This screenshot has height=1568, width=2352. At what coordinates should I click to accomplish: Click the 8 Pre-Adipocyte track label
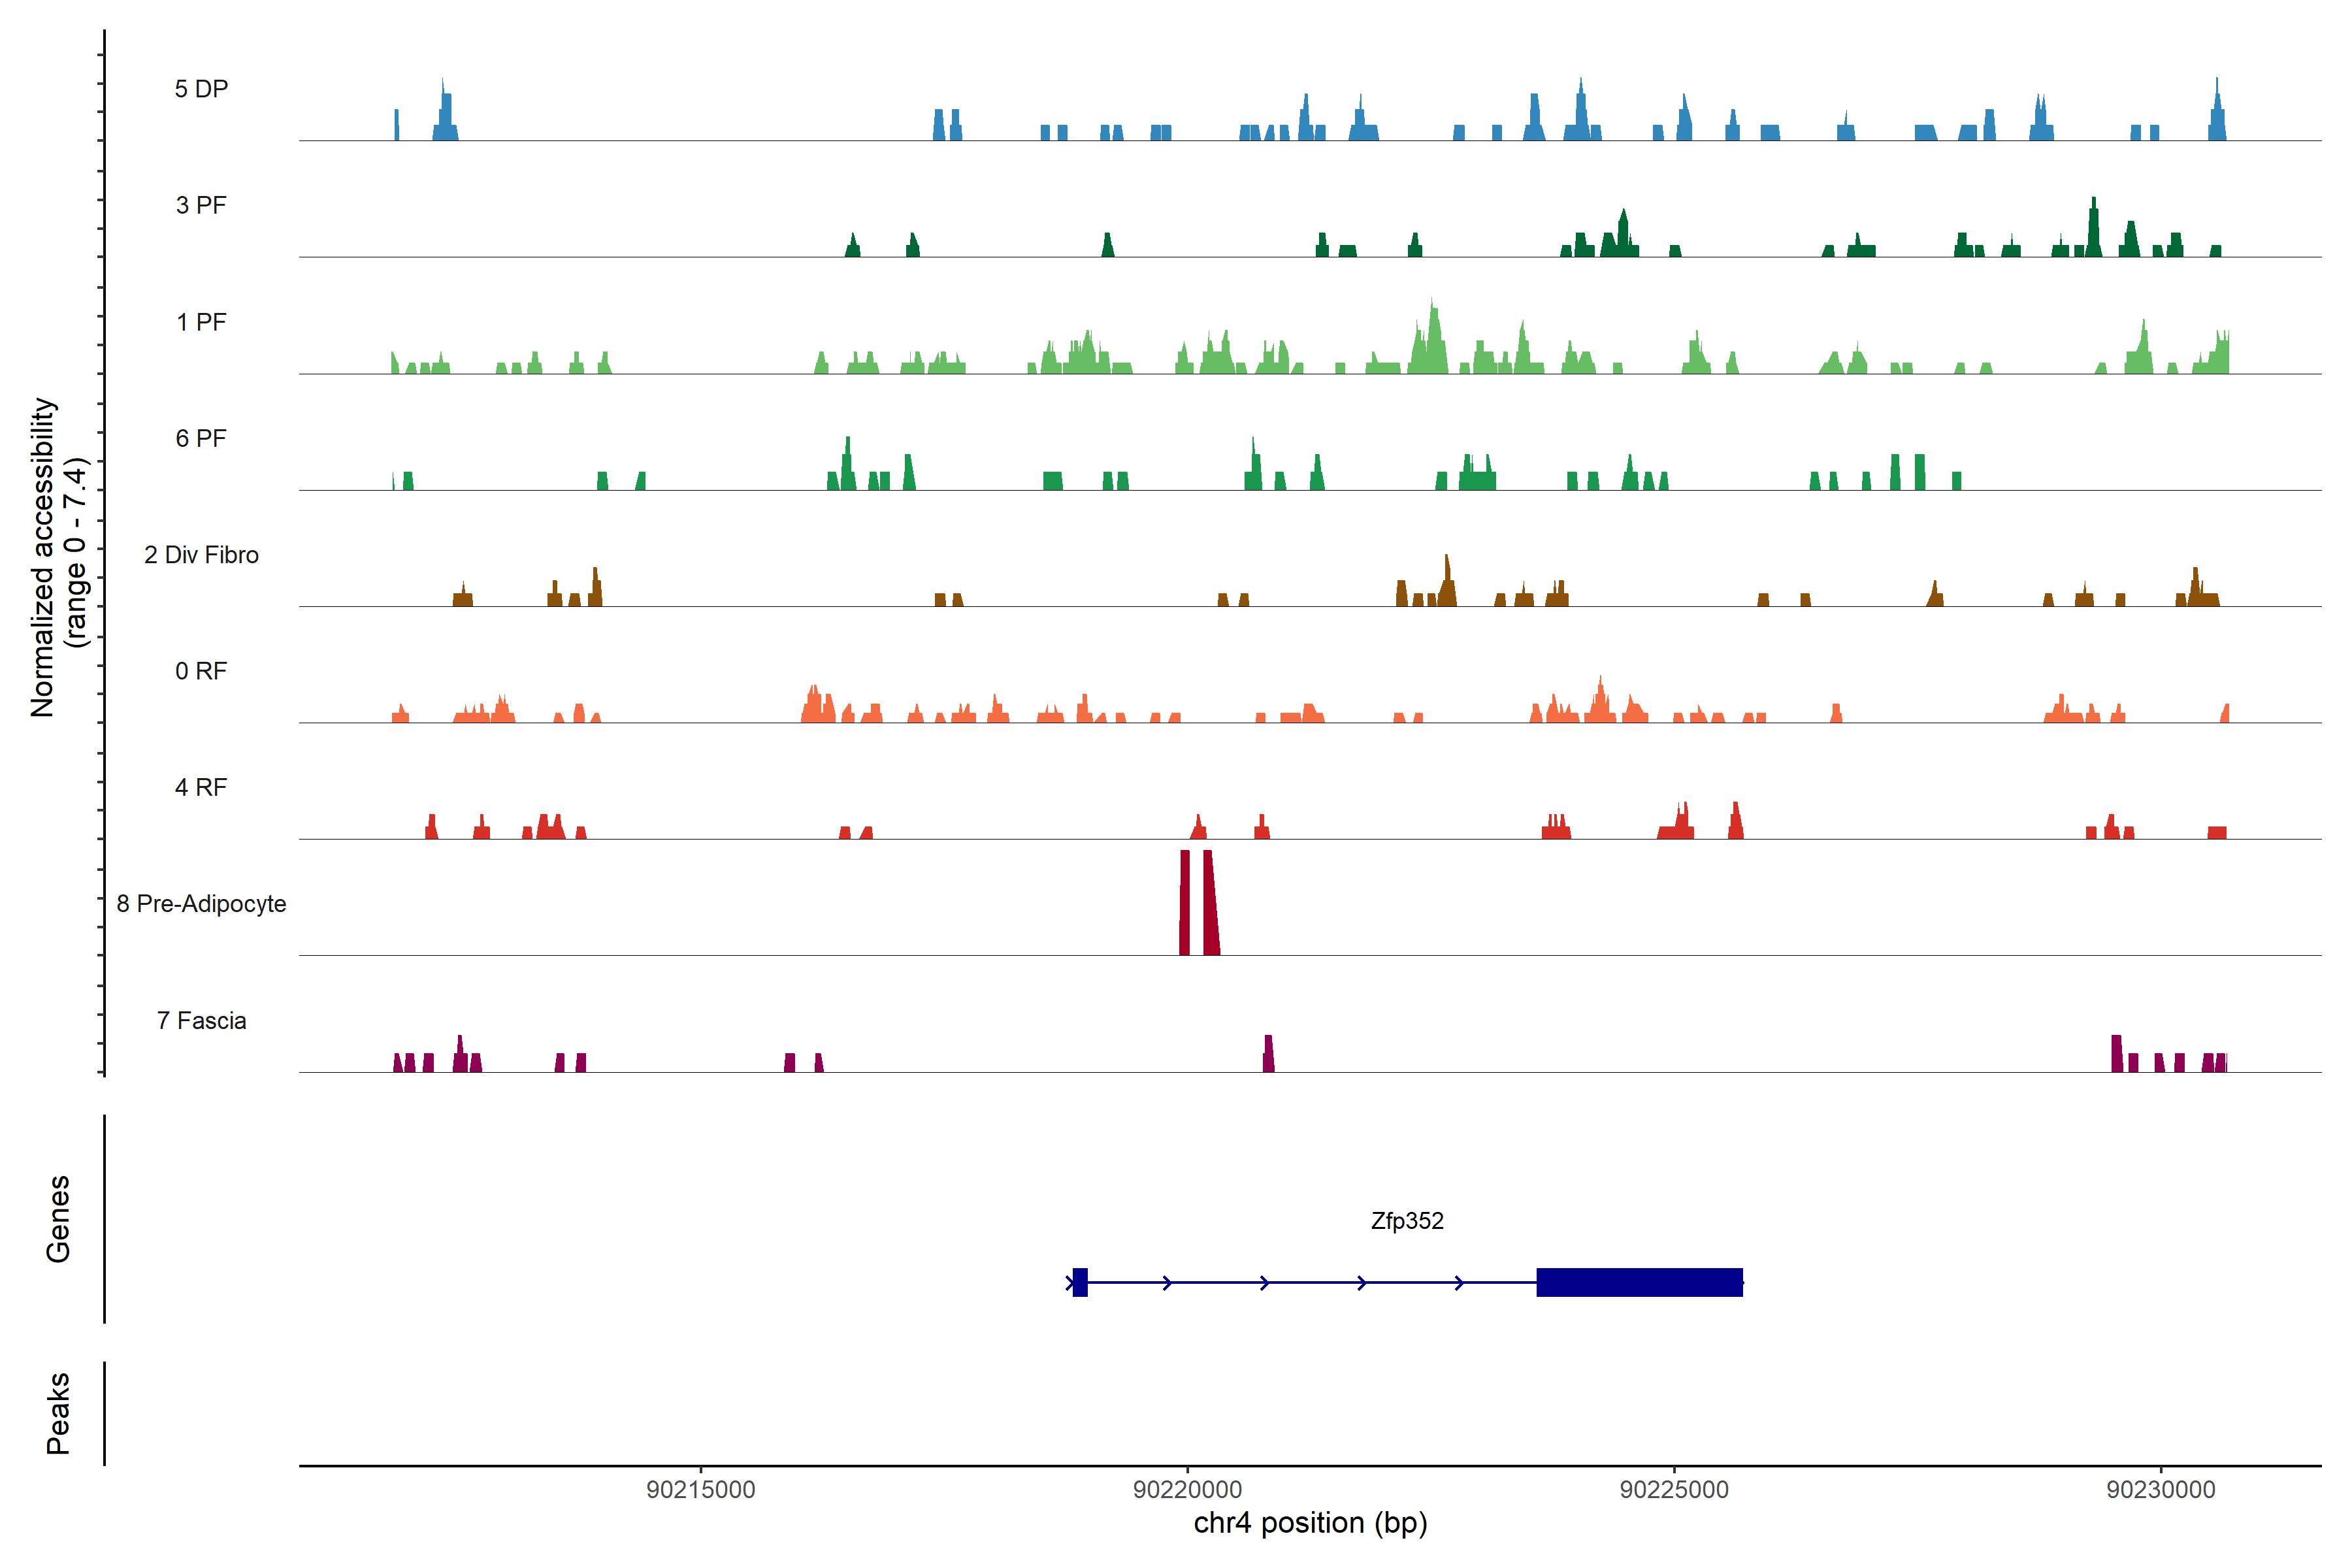tap(201, 904)
